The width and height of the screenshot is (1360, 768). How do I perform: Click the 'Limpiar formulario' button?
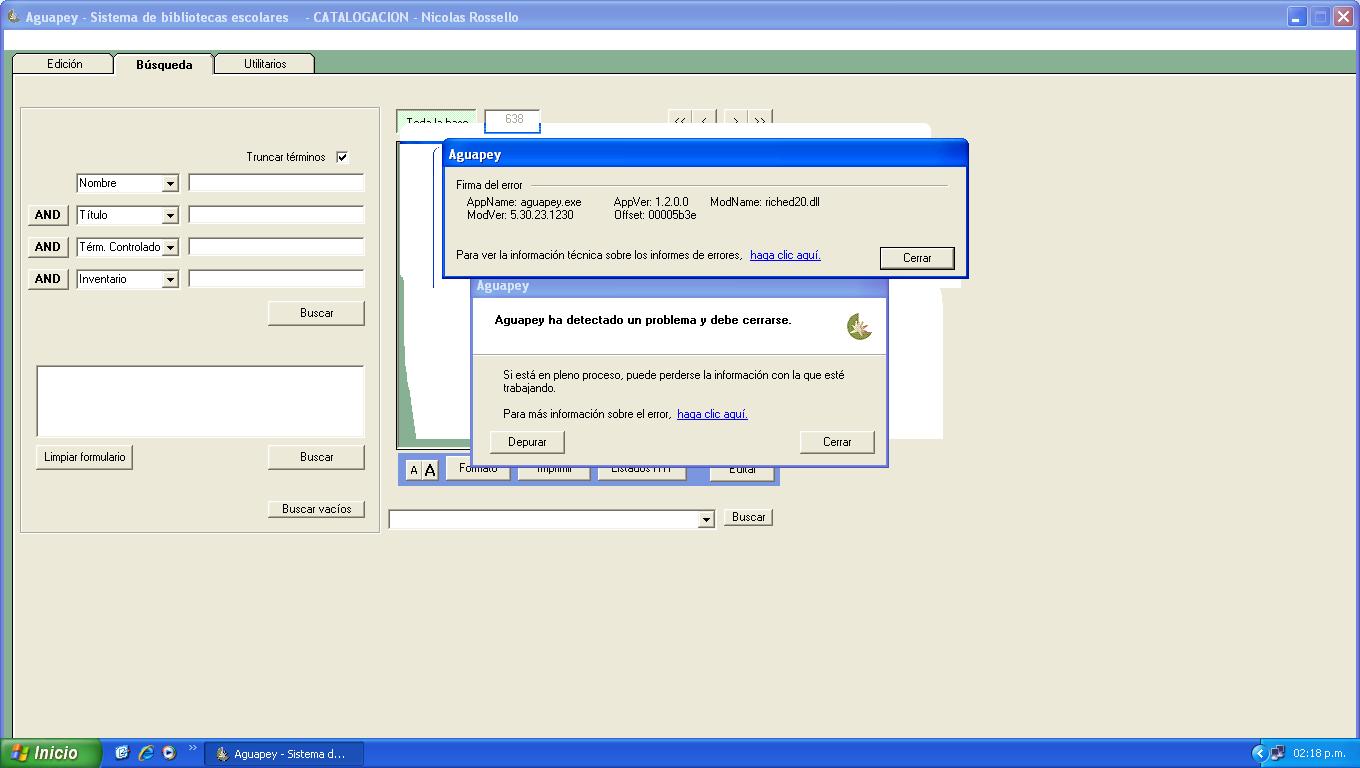(85, 457)
